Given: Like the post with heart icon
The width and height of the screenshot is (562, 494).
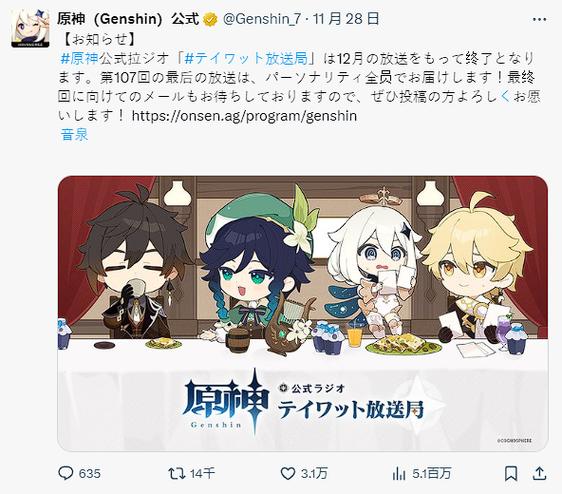Looking at the screenshot, I should tap(287, 474).
